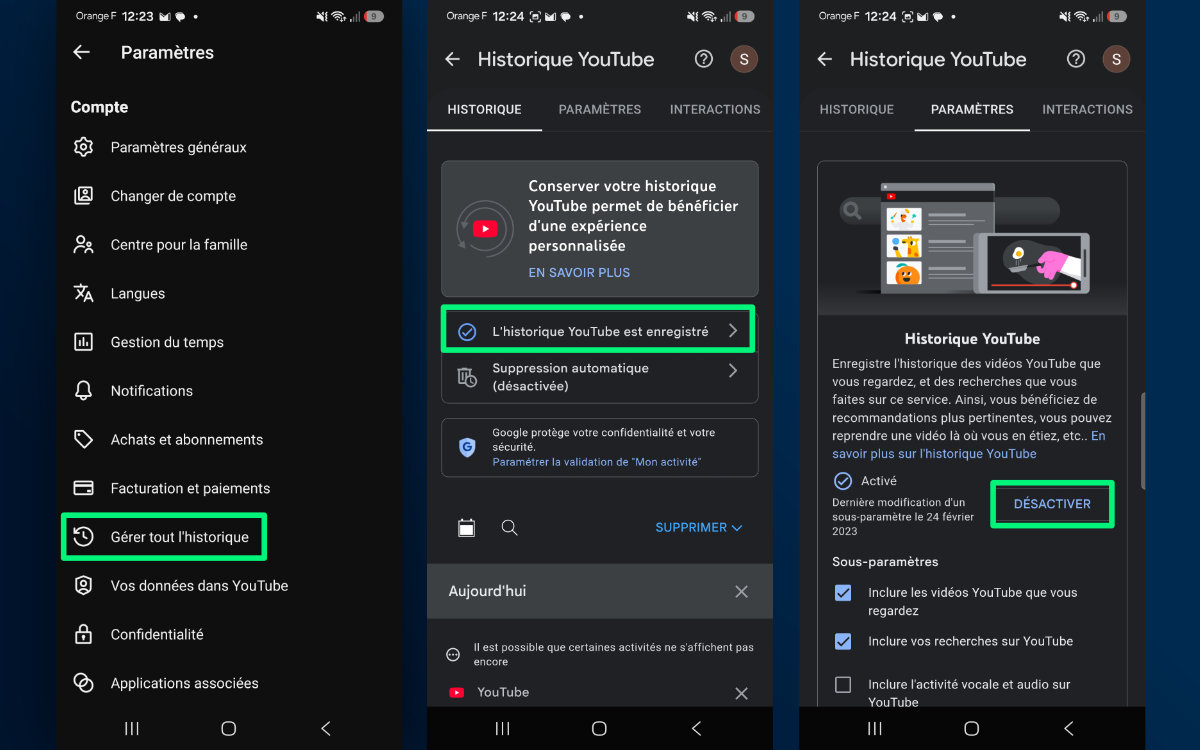Tap the Langues translate icon
Screen dimensions: 1200x750
[x=84, y=293]
